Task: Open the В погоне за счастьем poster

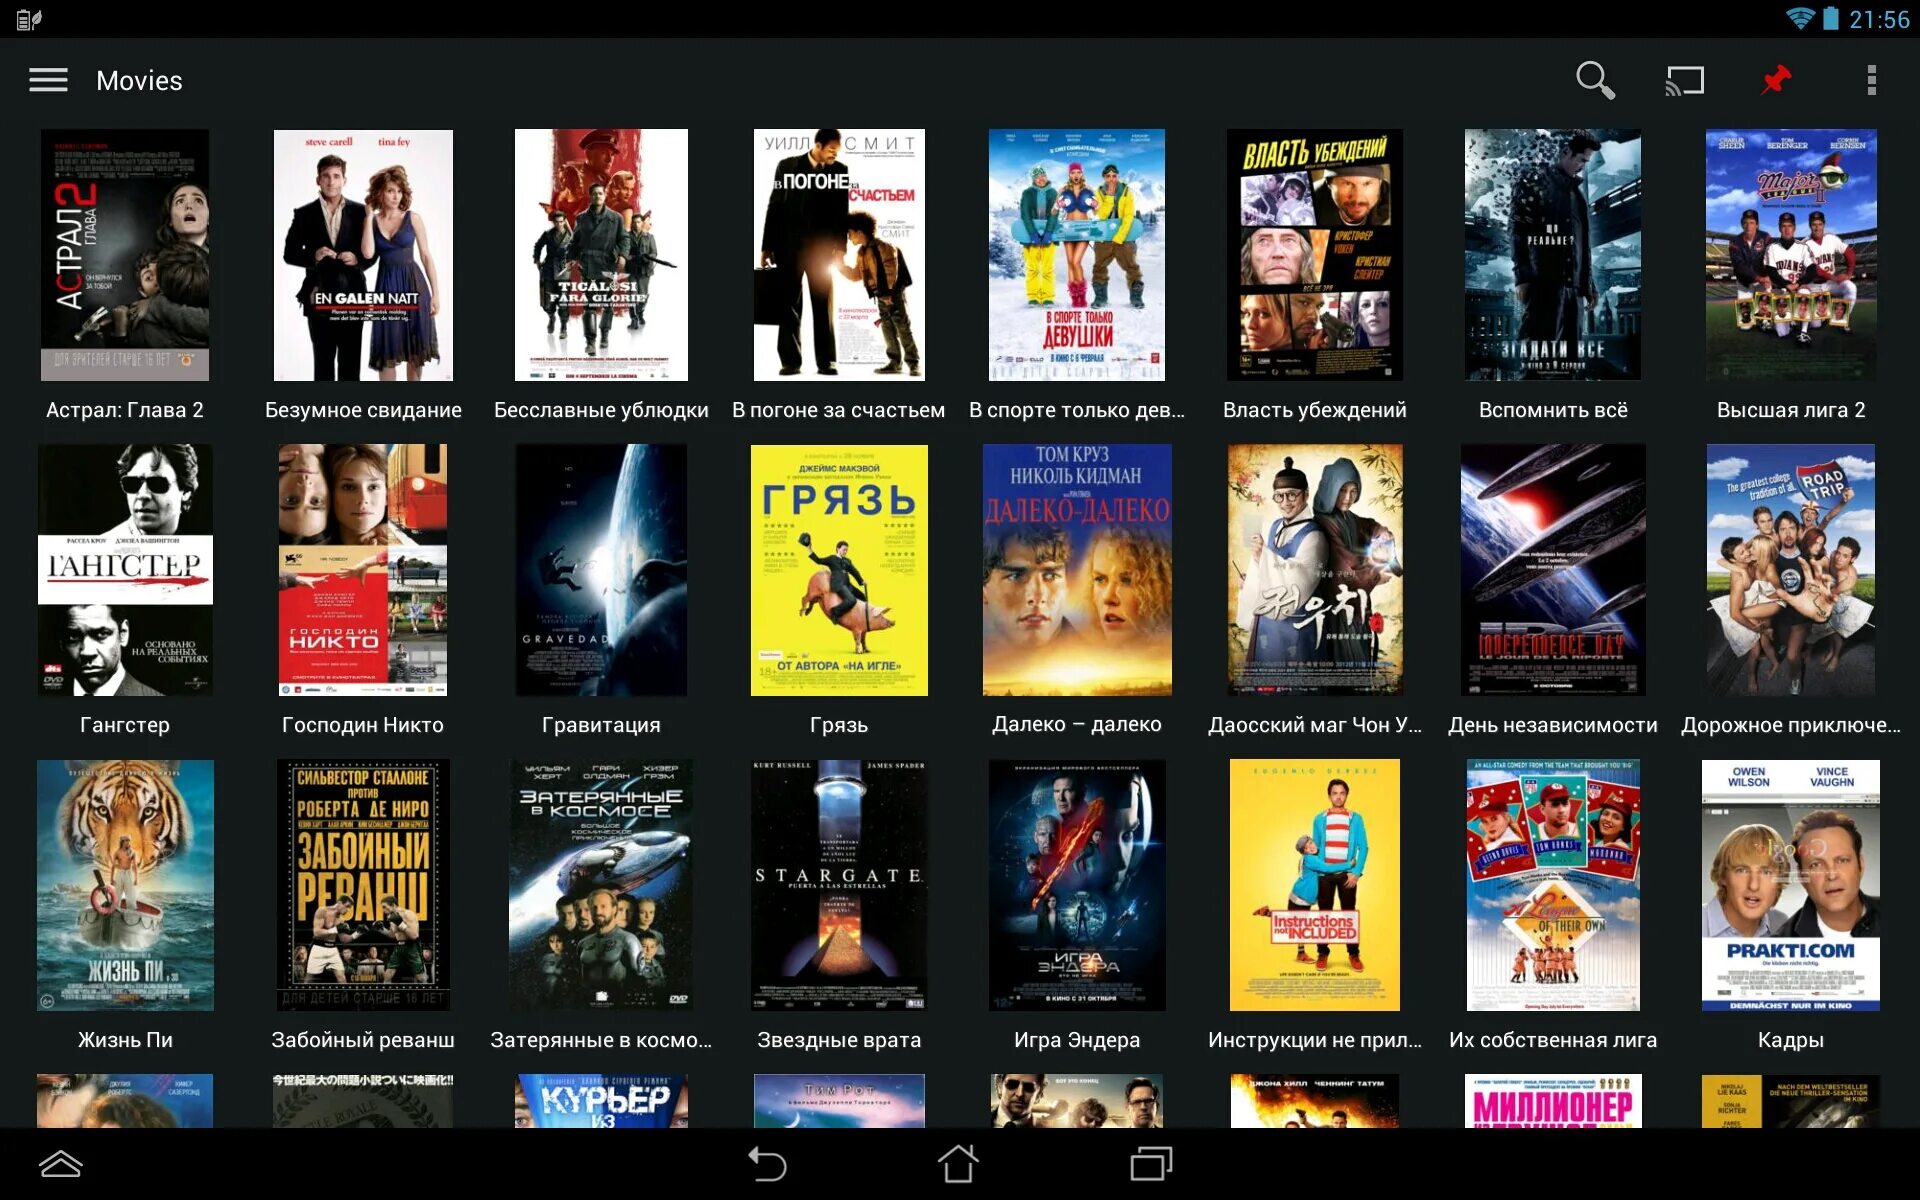Action: (839, 255)
